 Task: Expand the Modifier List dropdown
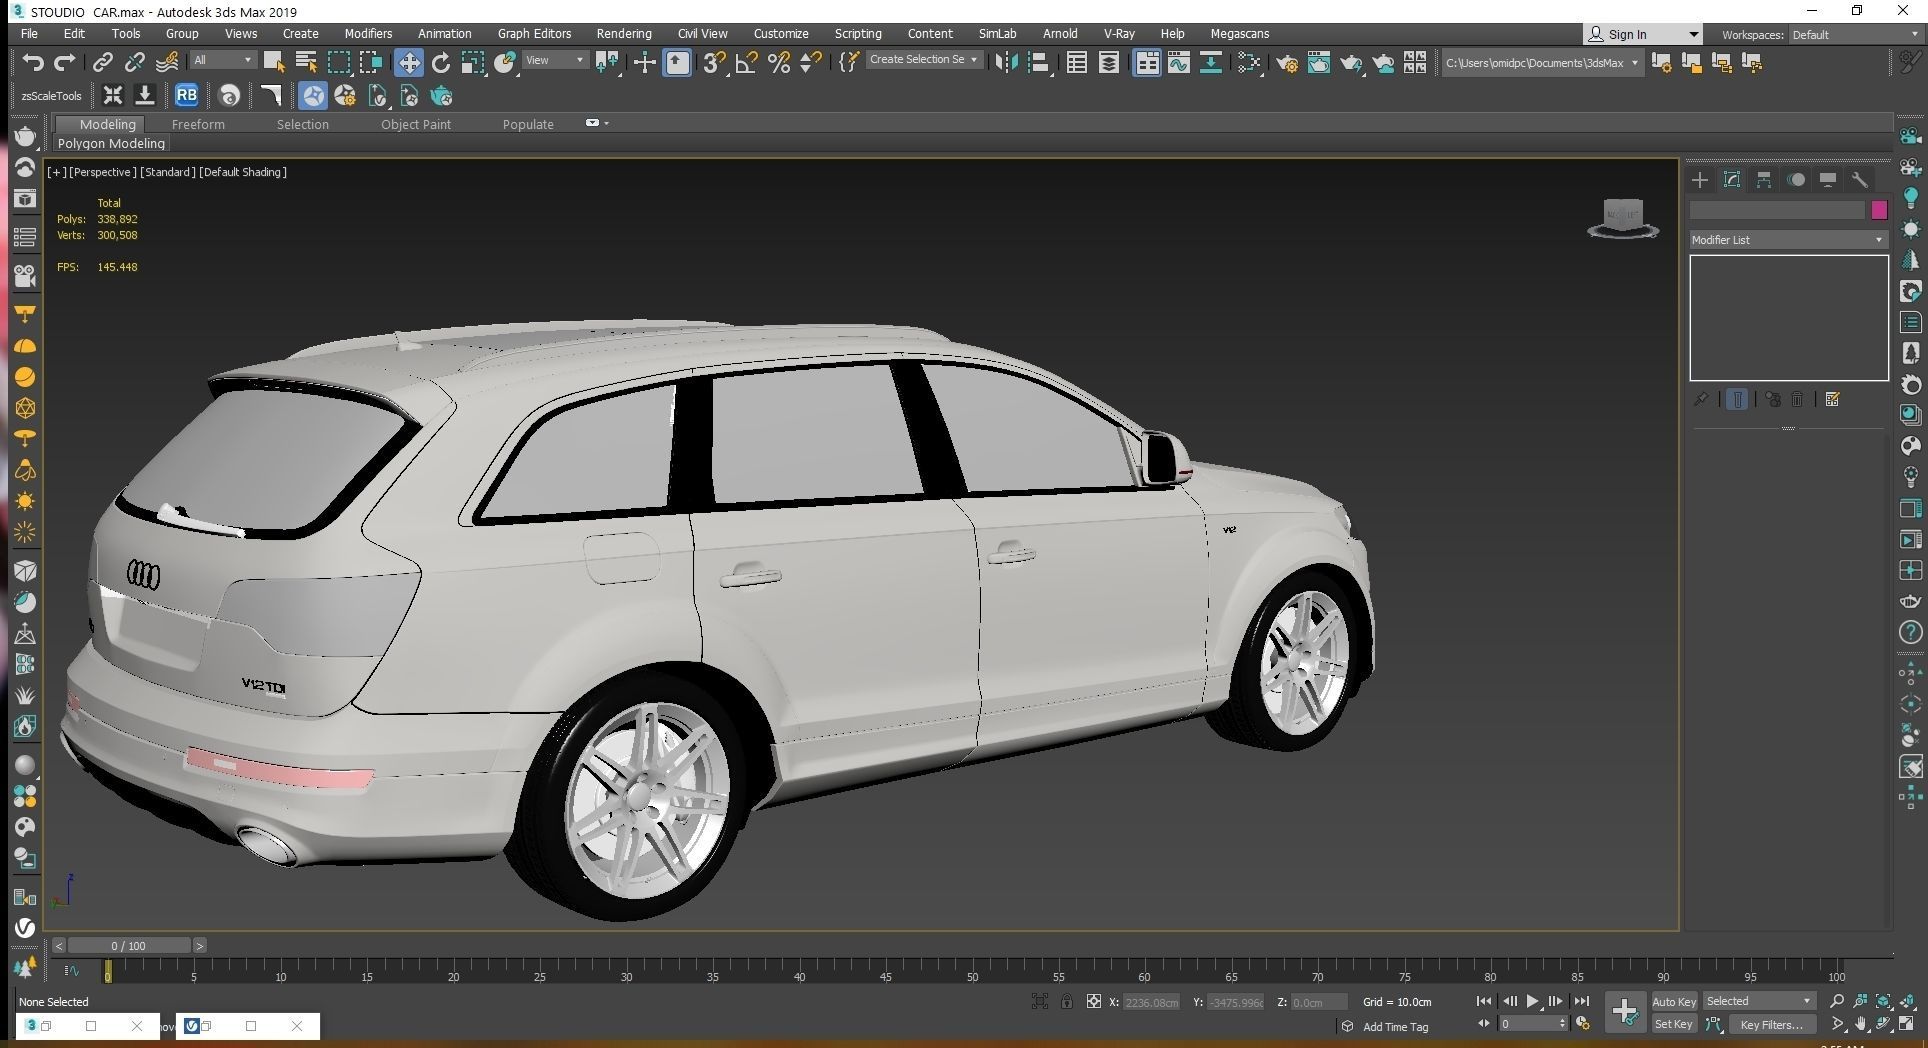[x=1787, y=240]
